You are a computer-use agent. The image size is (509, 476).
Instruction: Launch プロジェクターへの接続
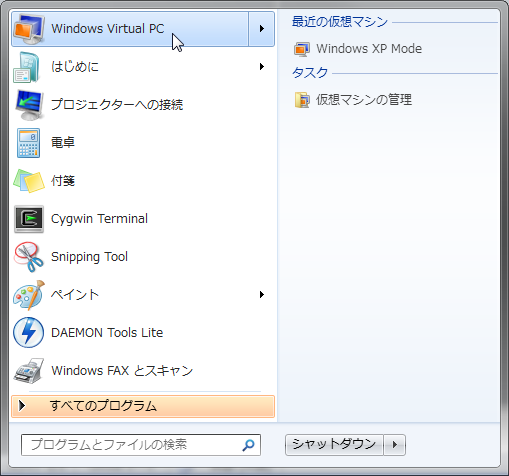coord(143,105)
